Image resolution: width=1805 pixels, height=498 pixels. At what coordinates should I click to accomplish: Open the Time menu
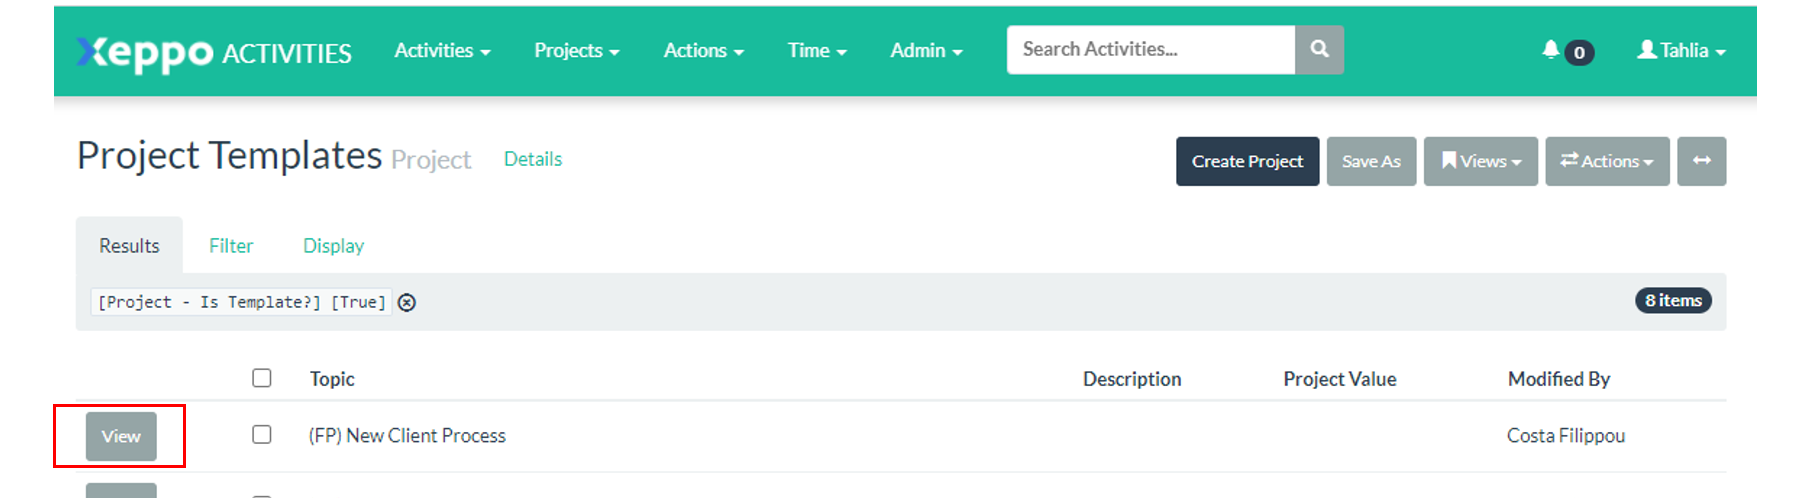pos(816,51)
